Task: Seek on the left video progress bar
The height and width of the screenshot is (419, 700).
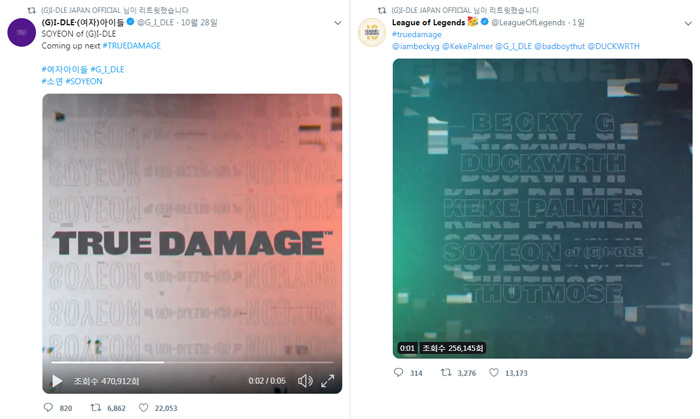Action: click(x=192, y=362)
